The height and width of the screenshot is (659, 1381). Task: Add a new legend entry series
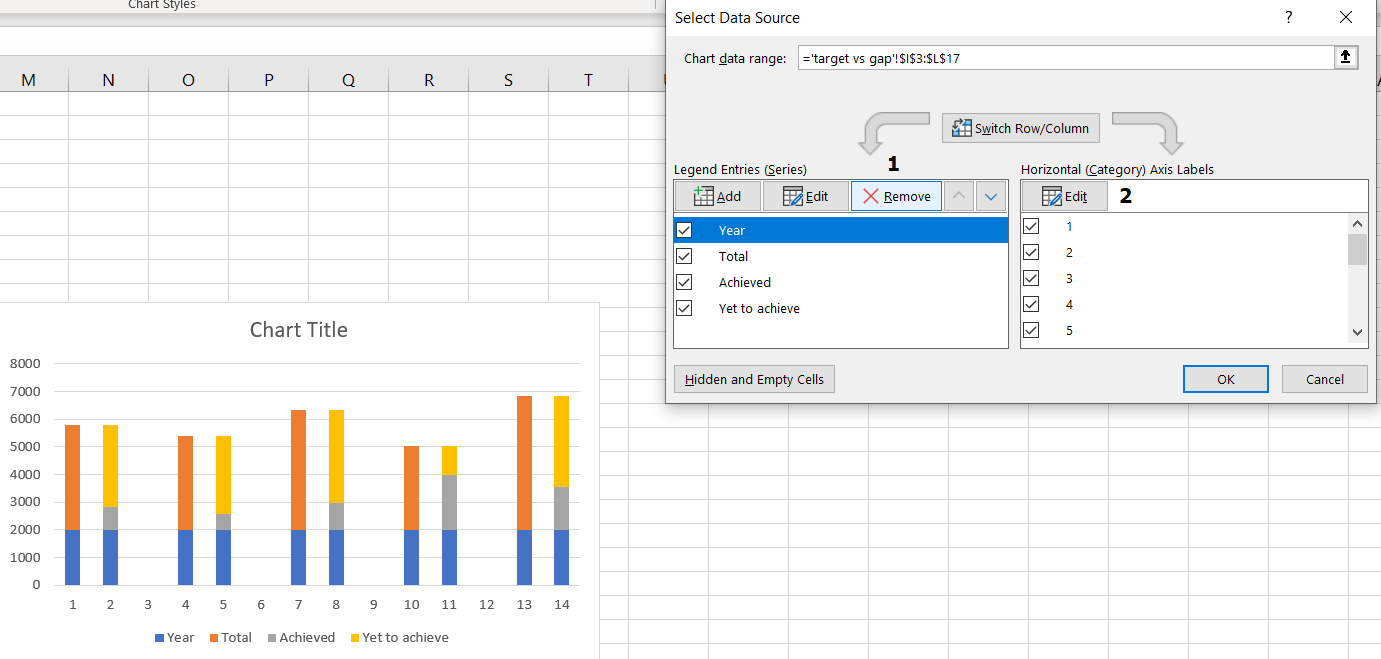pos(717,195)
